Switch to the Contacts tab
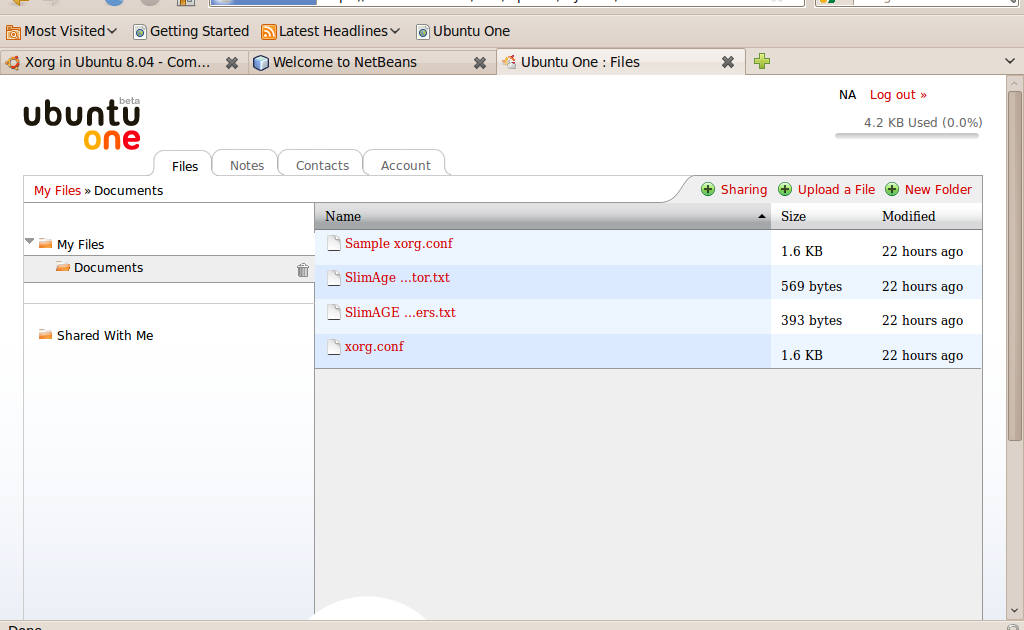Screen dimensions: 1024x630 323,165
